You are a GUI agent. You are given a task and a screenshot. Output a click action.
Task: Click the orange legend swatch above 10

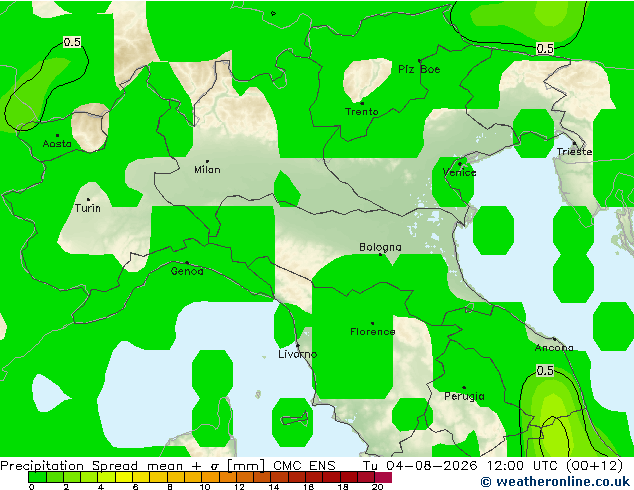(211, 477)
